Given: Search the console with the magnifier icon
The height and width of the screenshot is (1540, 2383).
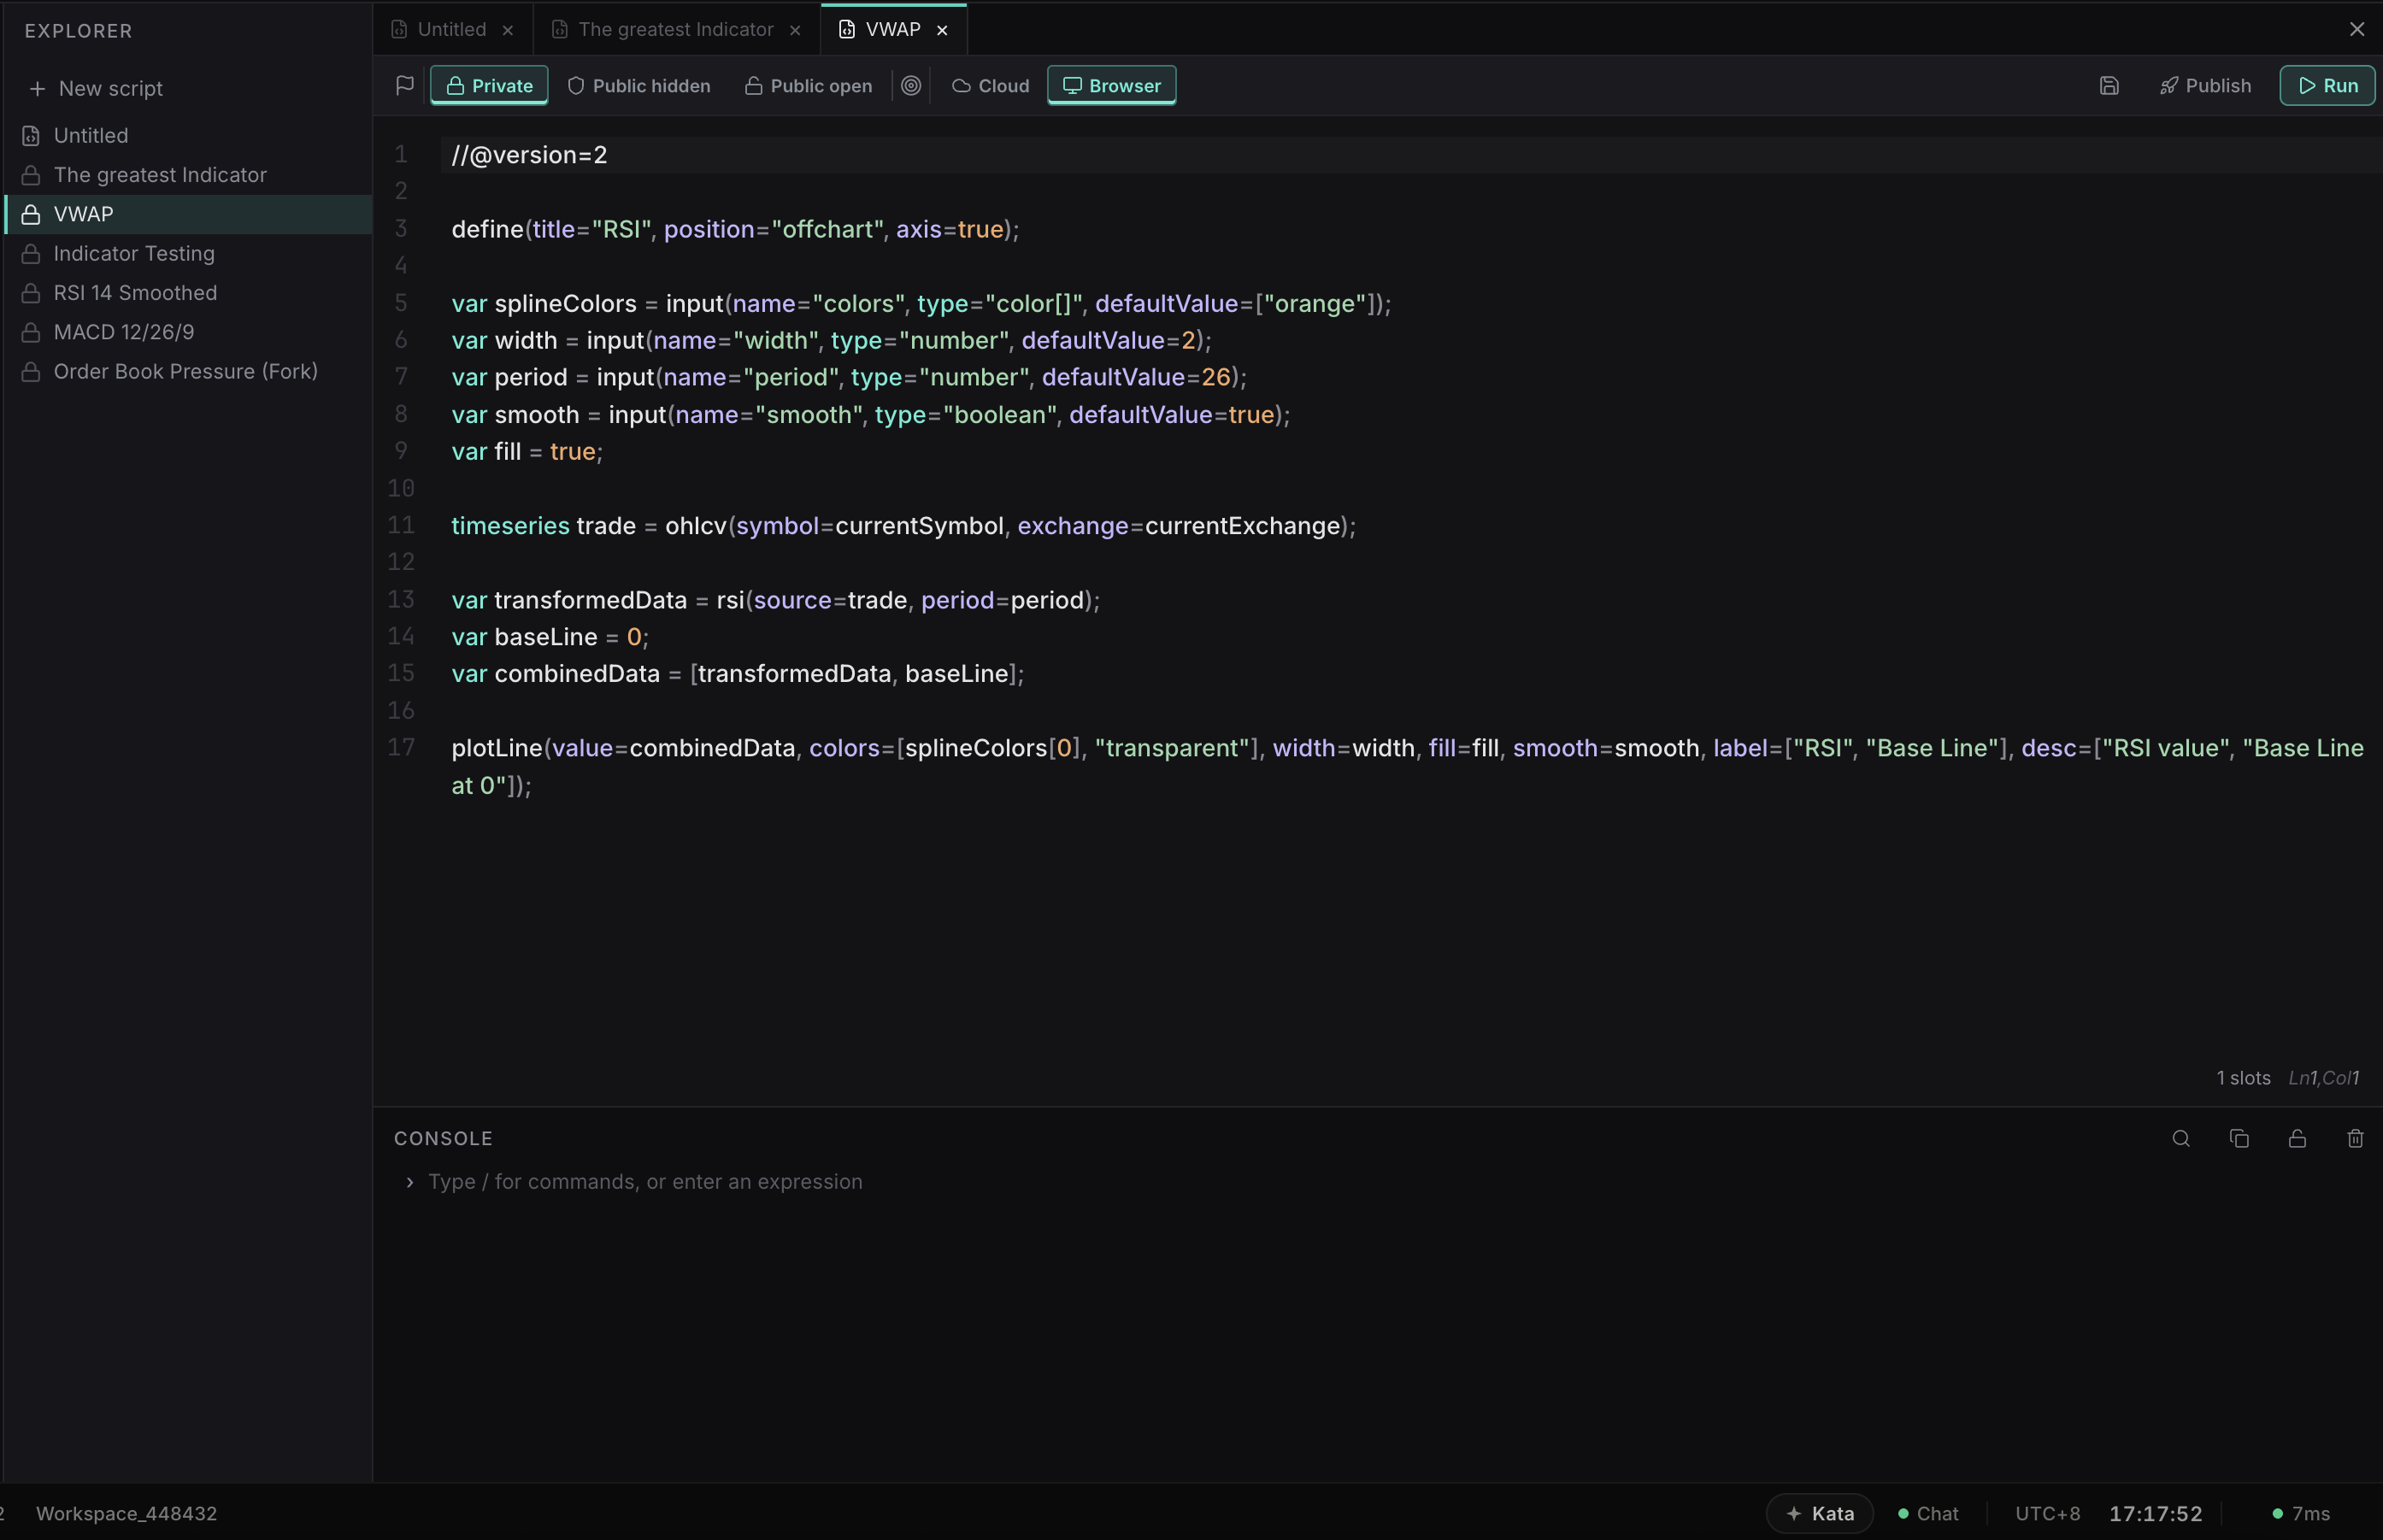Looking at the screenshot, I should 2181,1139.
